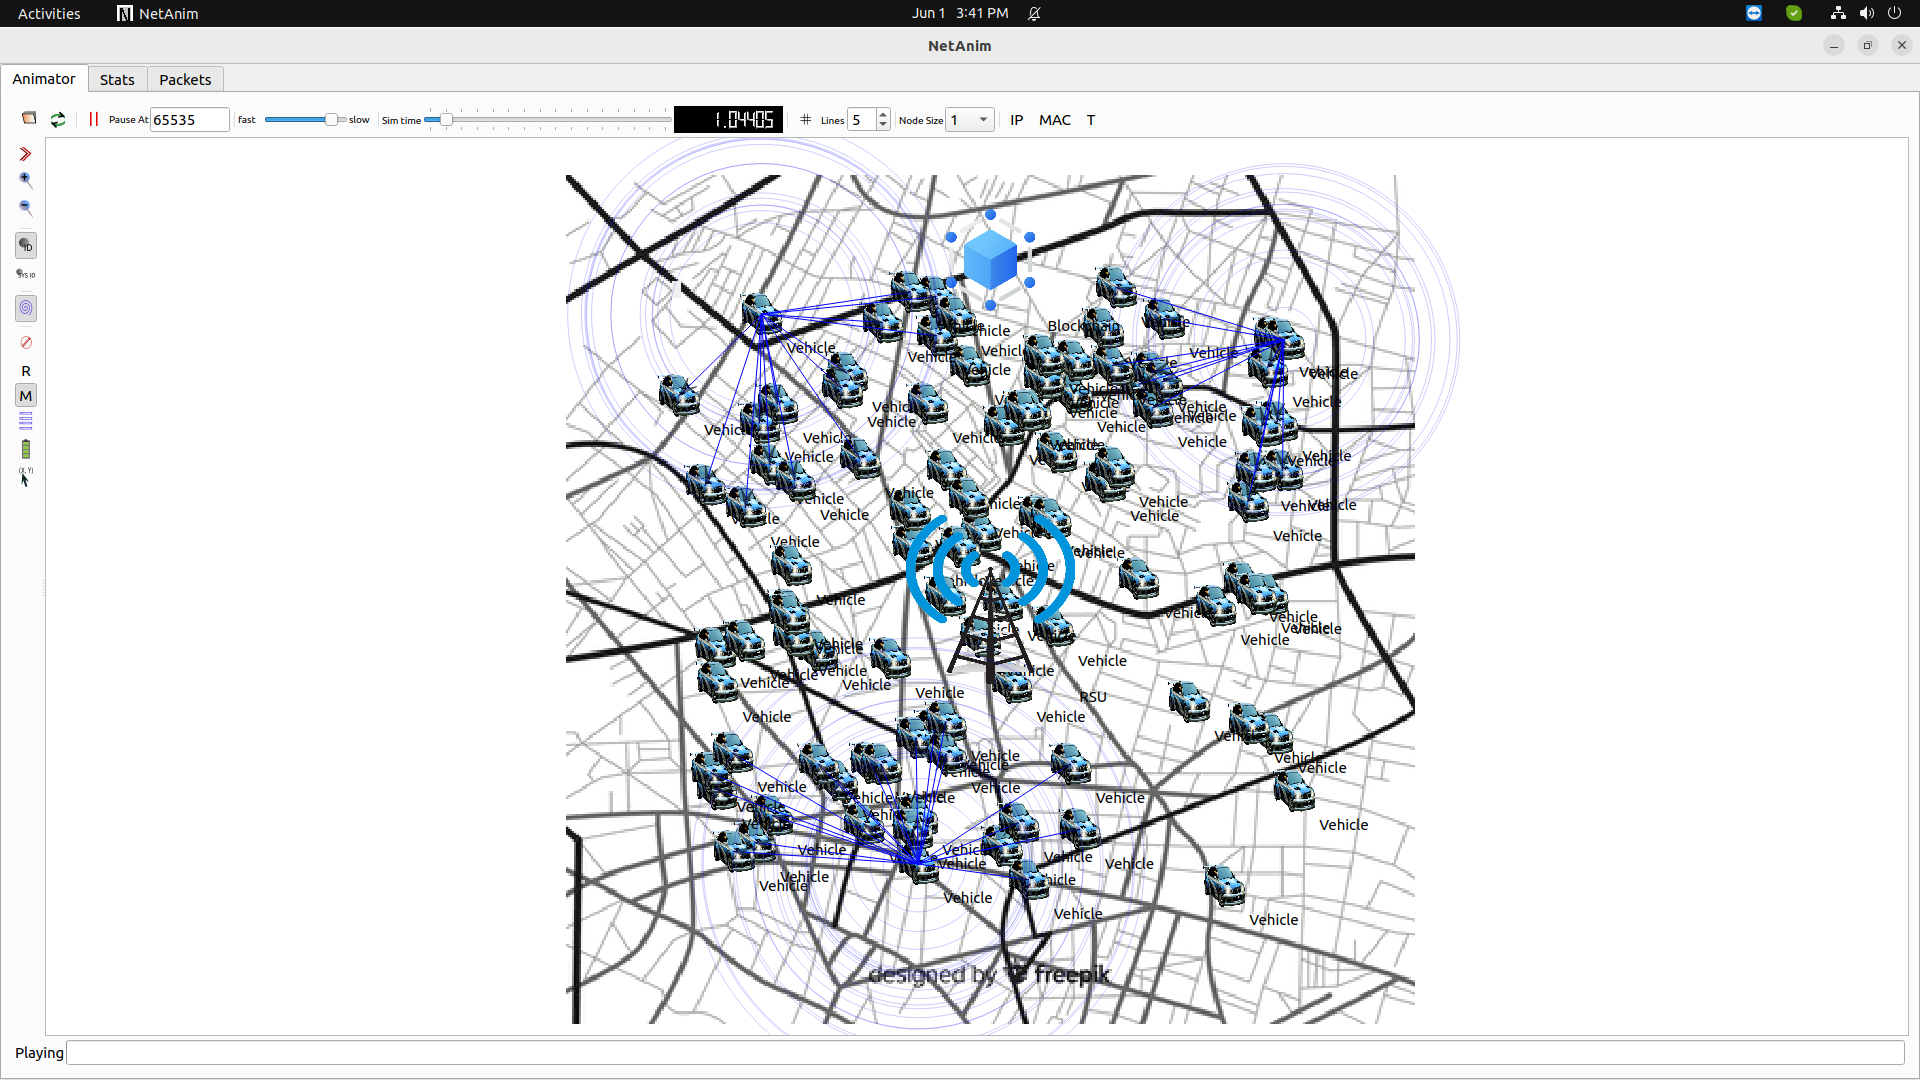Show the battery capacity indicator

[x=26, y=449]
